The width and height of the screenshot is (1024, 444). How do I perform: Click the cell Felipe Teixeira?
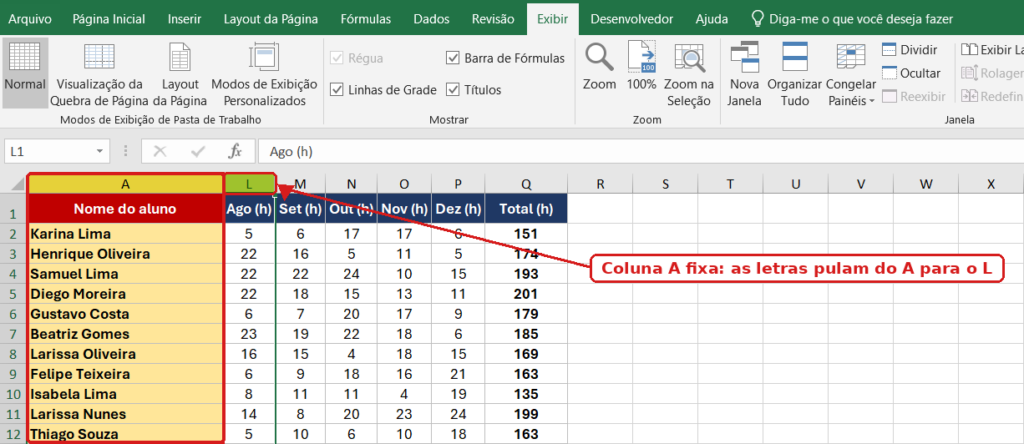pos(125,374)
